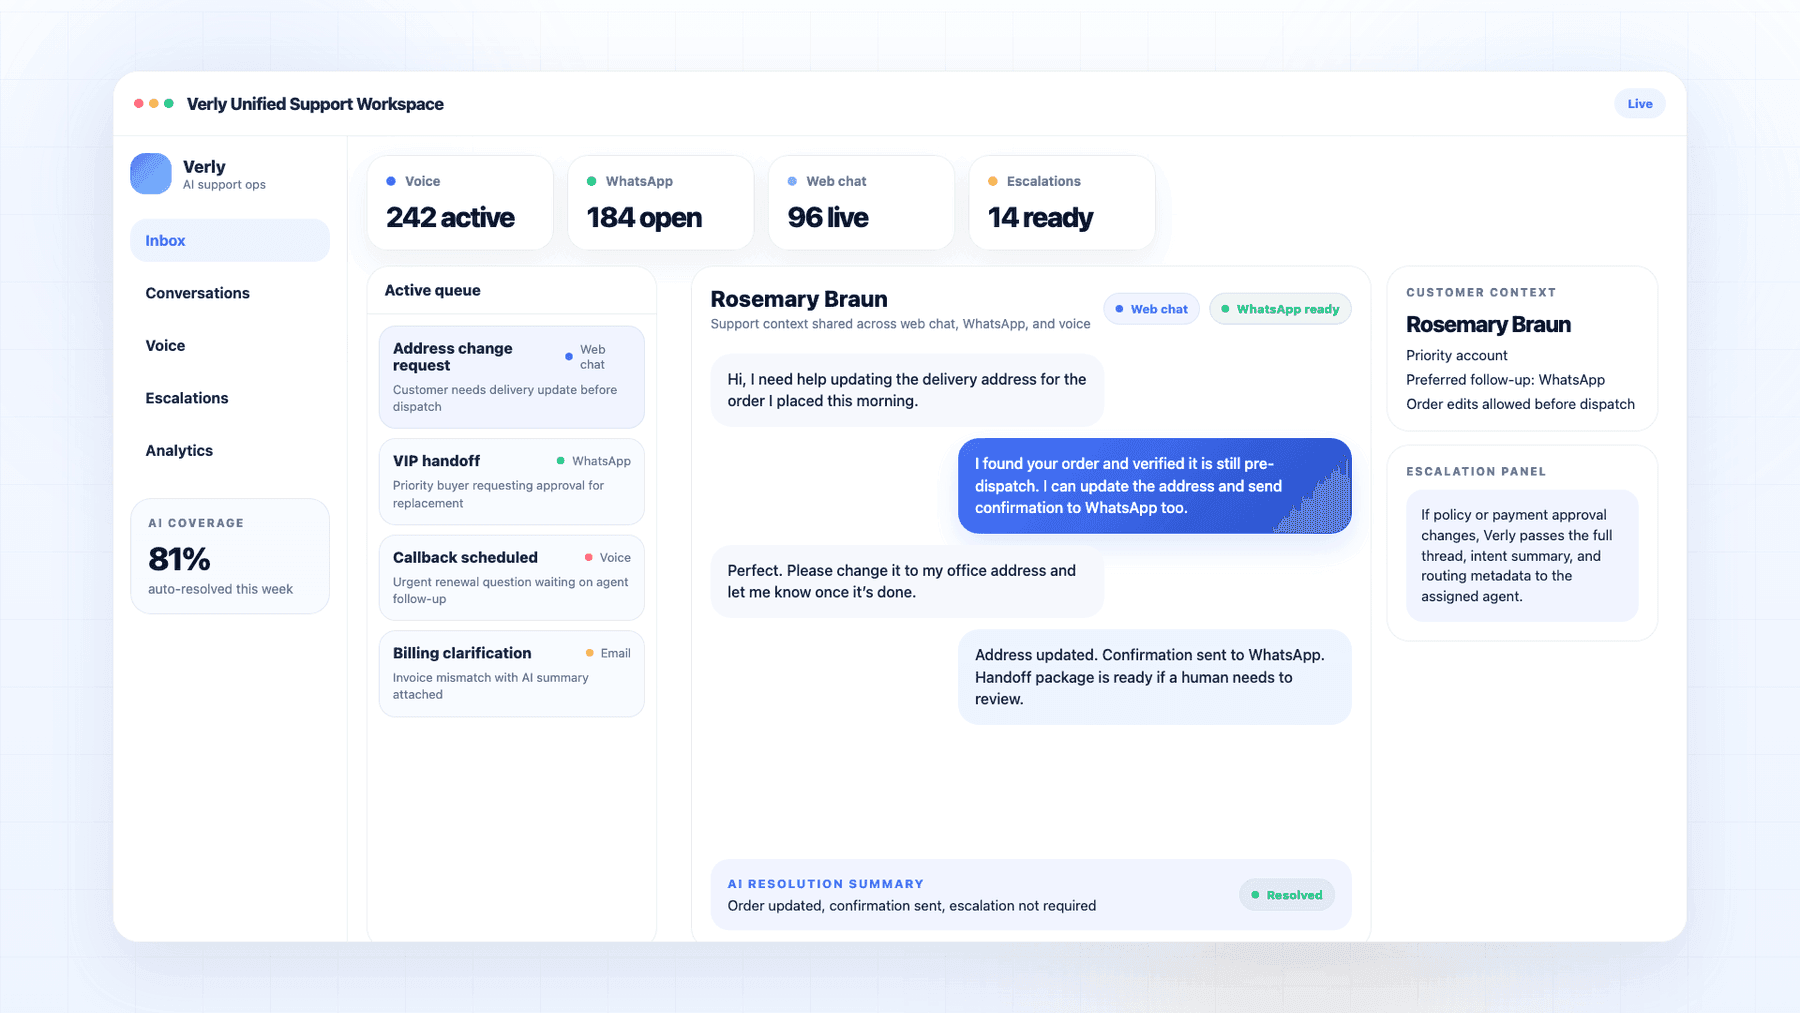Select the orange Escalations status icon

[993, 181]
